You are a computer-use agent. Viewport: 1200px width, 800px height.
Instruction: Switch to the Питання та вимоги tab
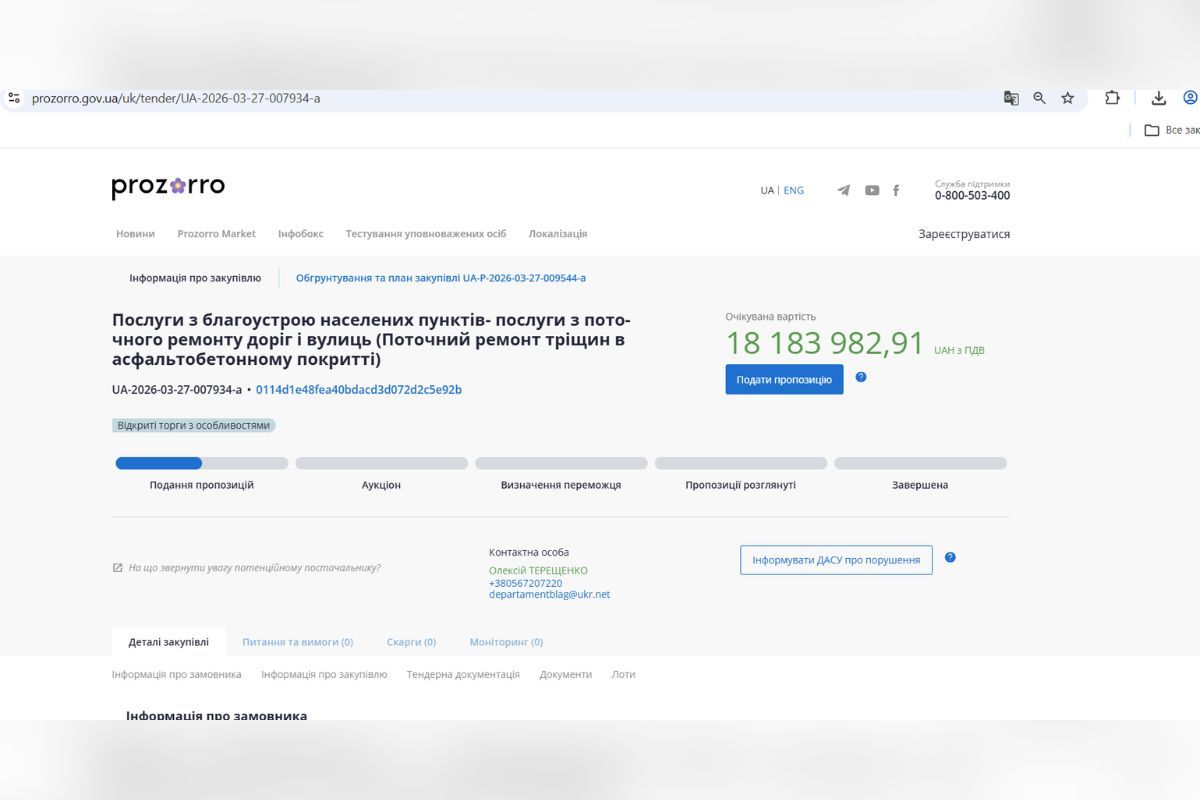point(296,642)
